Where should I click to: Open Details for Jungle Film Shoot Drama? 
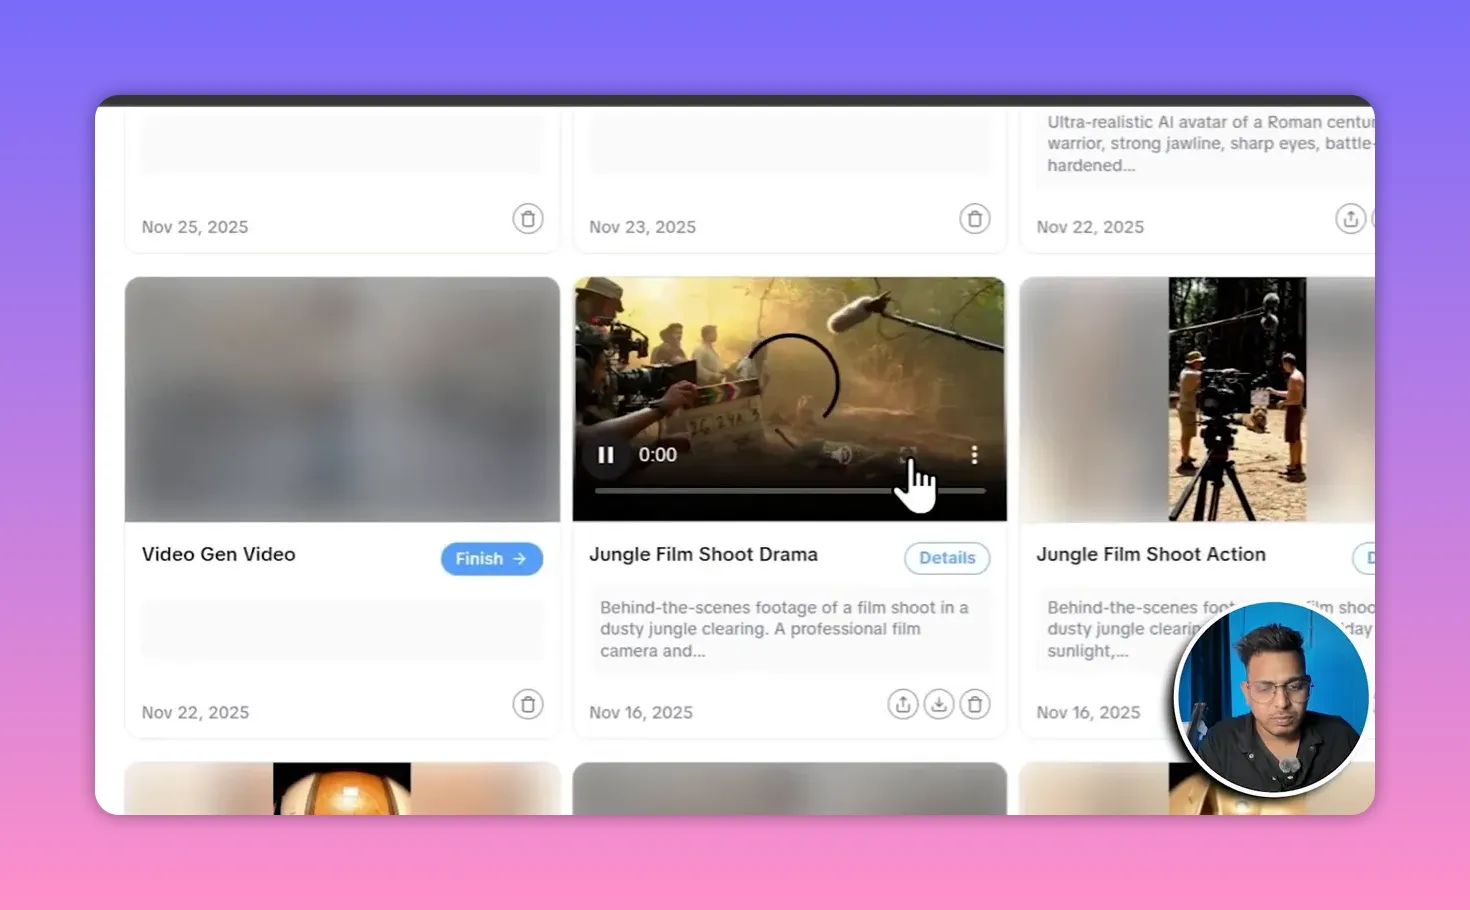pyautogui.click(x=946, y=557)
